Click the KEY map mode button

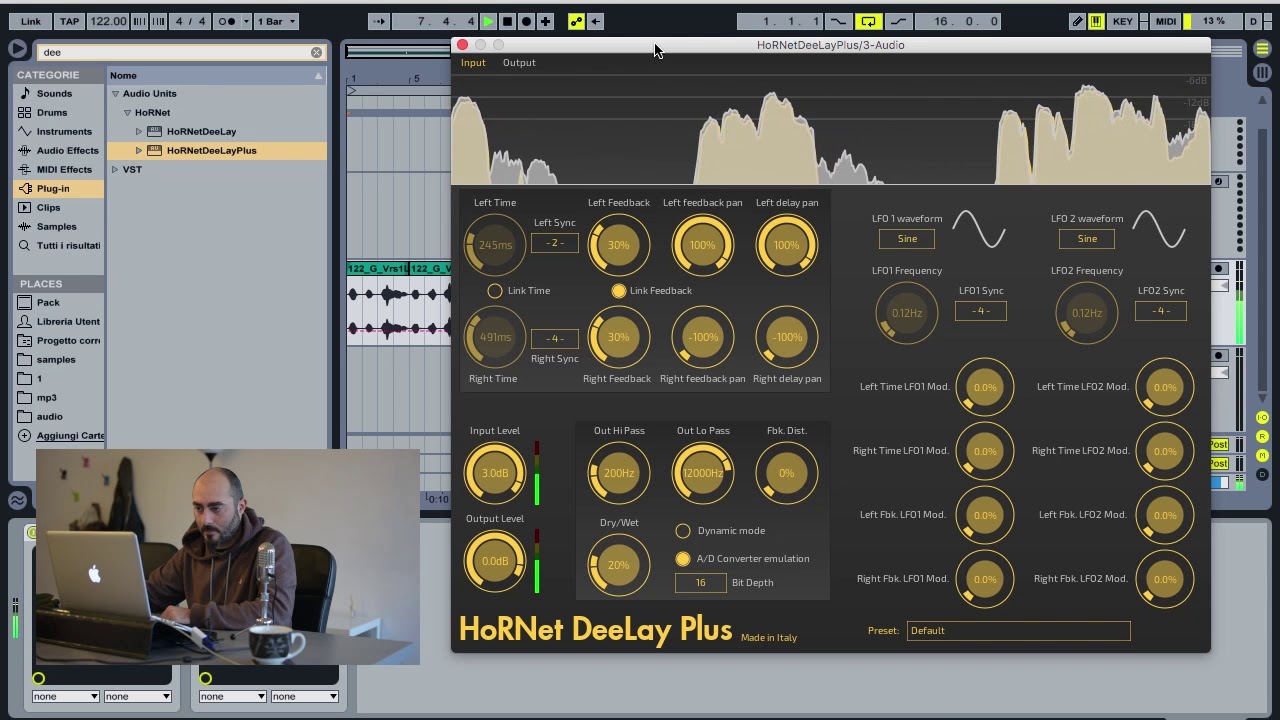click(x=1123, y=21)
